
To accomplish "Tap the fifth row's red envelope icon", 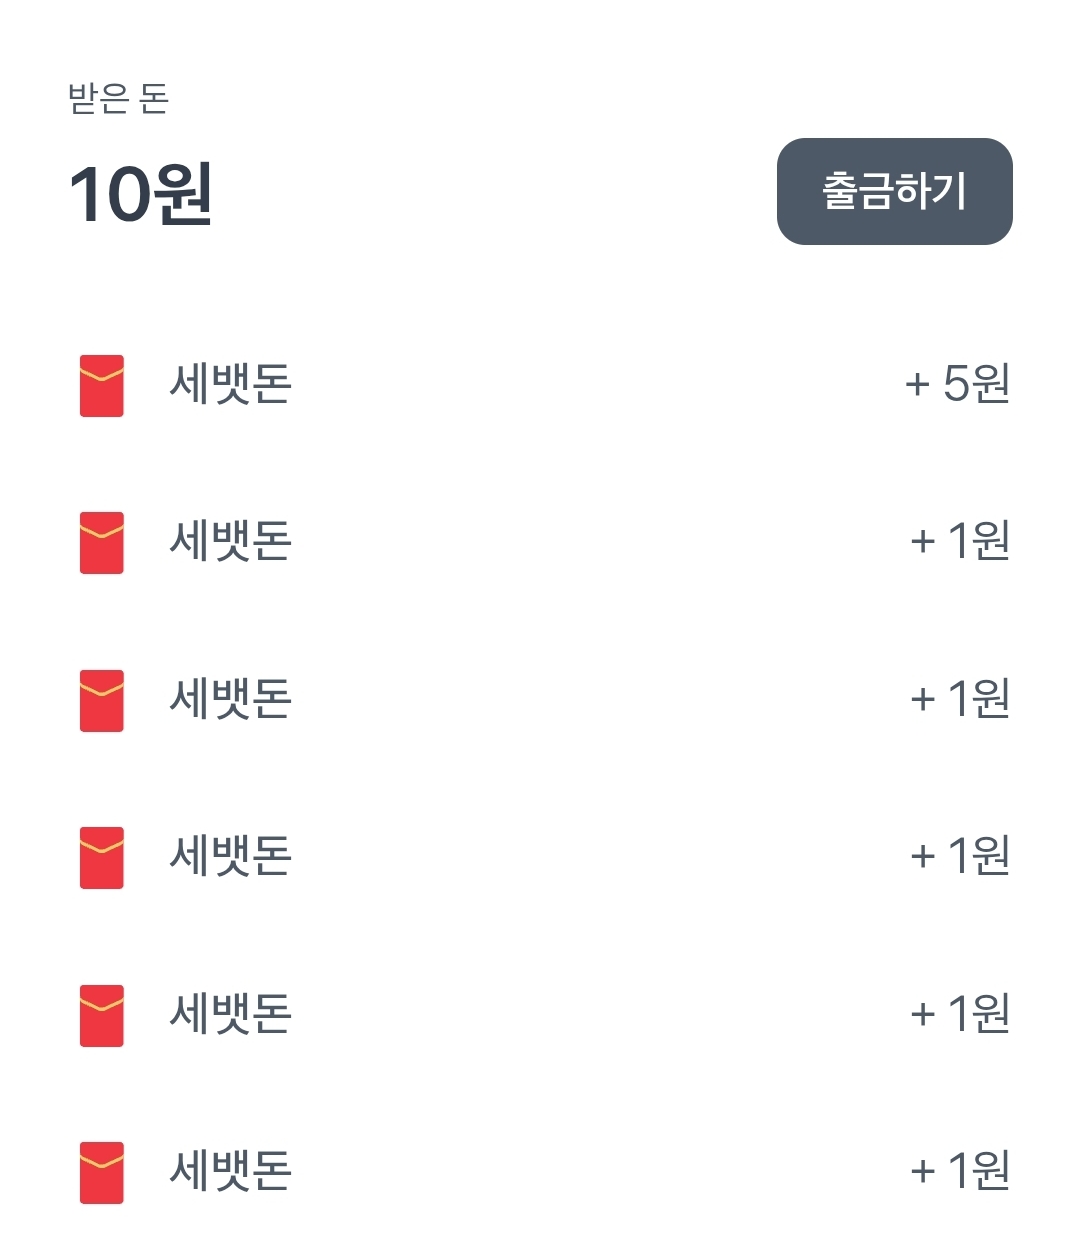I will coord(102,1015).
